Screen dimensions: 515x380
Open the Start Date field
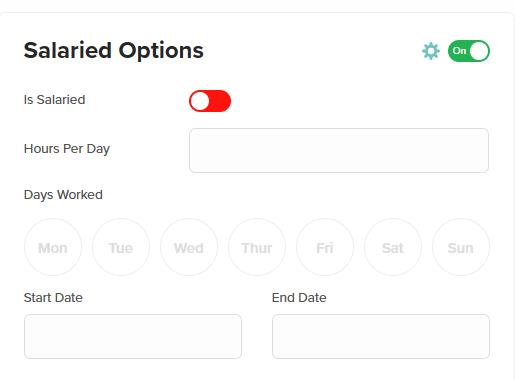(x=133, y=336)
